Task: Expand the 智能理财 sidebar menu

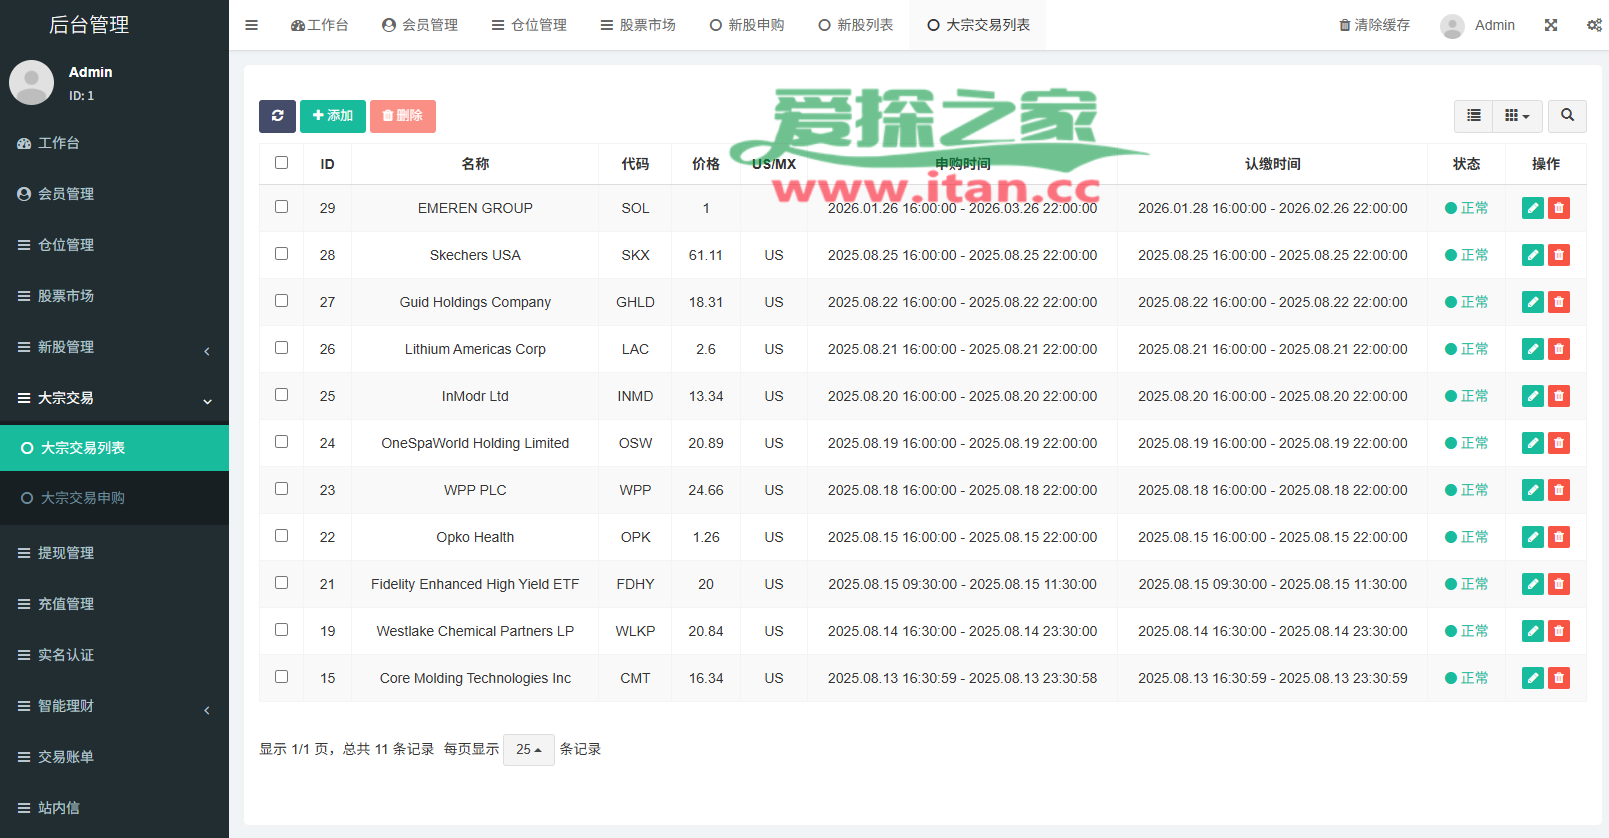Action: pos(114,706)
